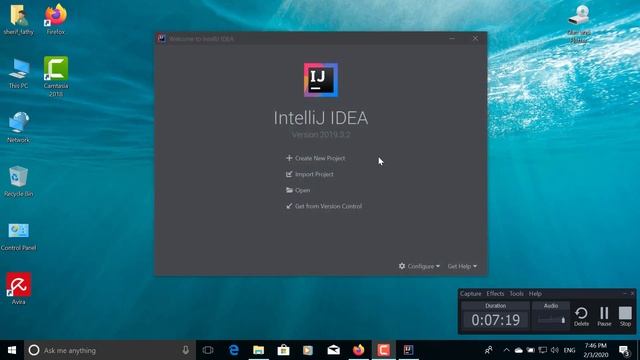Click the import icon beside Import Project

click(x=289, y=174)
